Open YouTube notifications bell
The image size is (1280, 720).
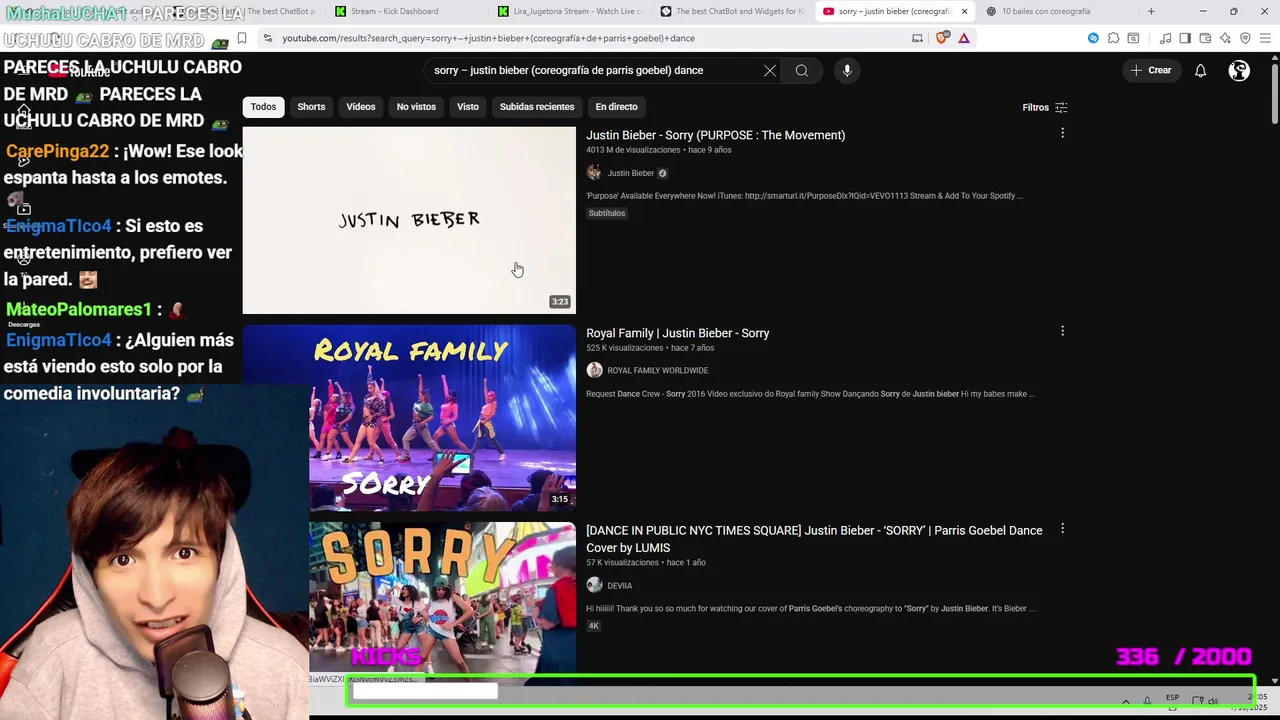click(x=1201, y=71)
